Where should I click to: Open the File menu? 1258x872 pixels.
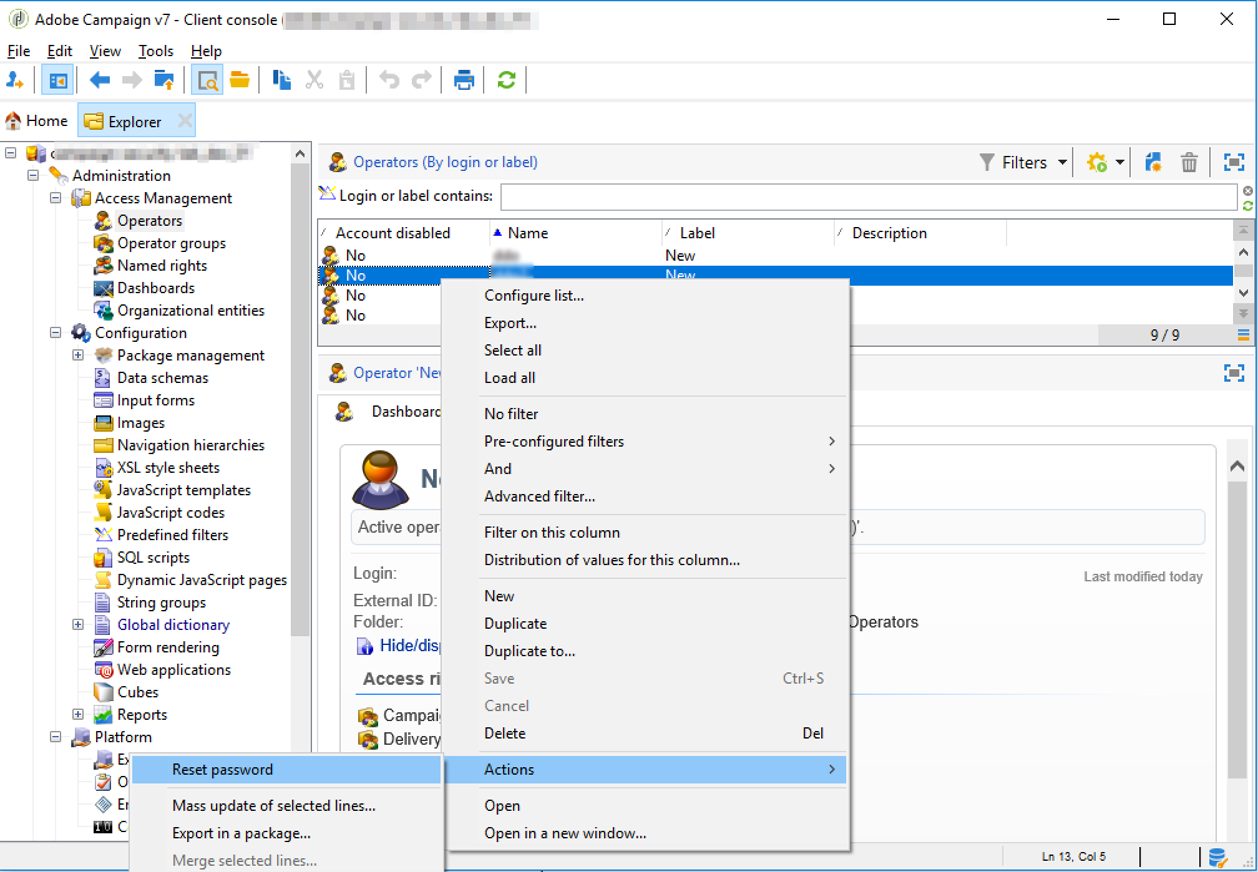(18, 51)
